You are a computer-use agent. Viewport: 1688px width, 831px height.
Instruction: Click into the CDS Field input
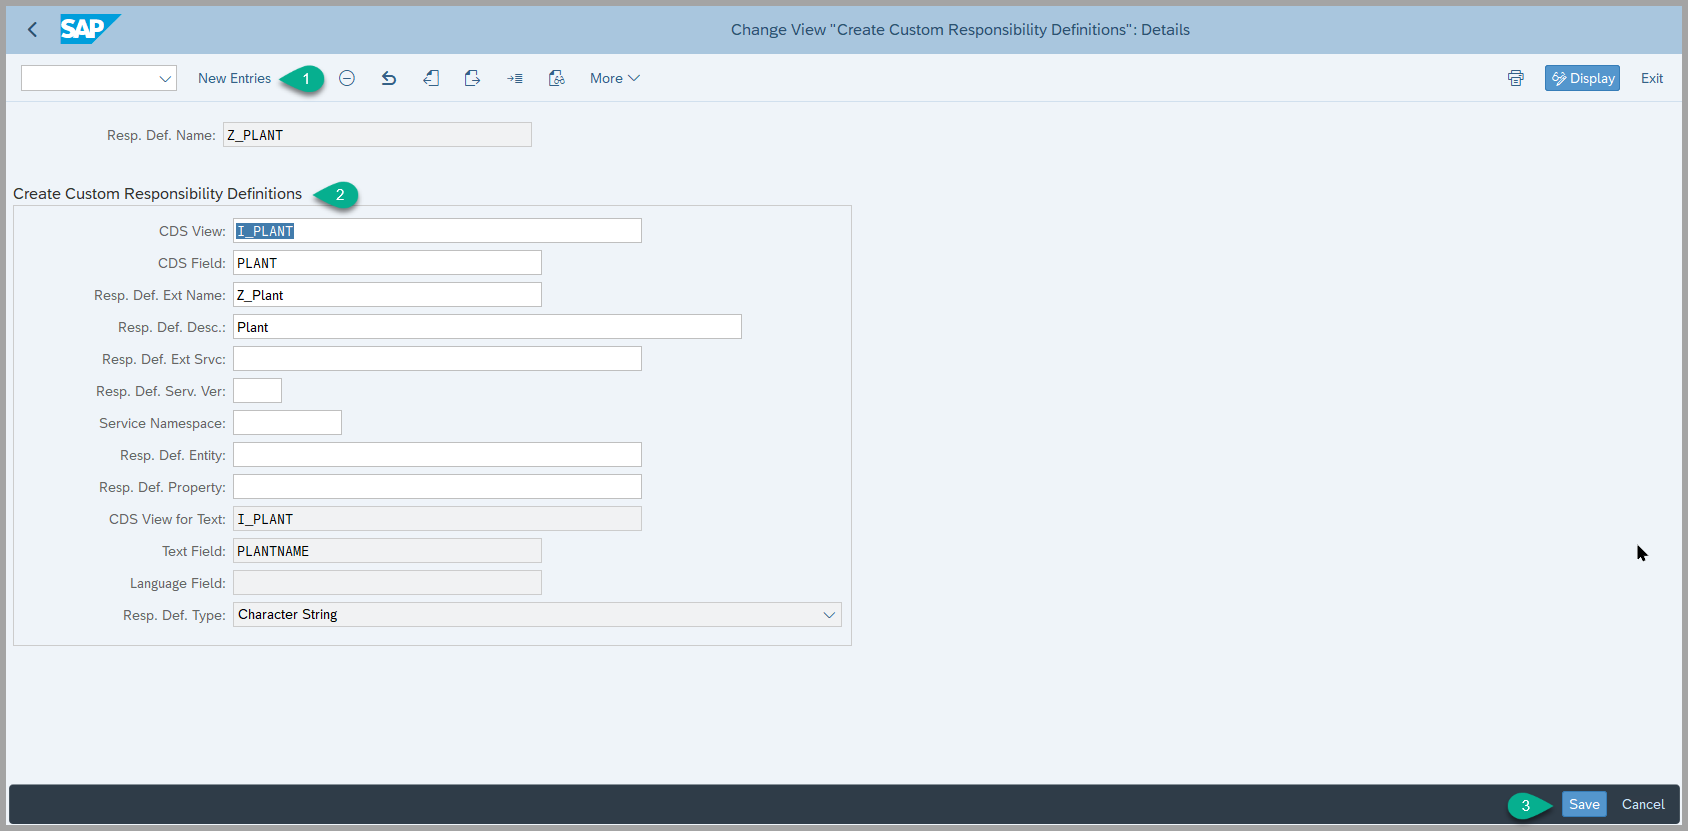(387, 263)
